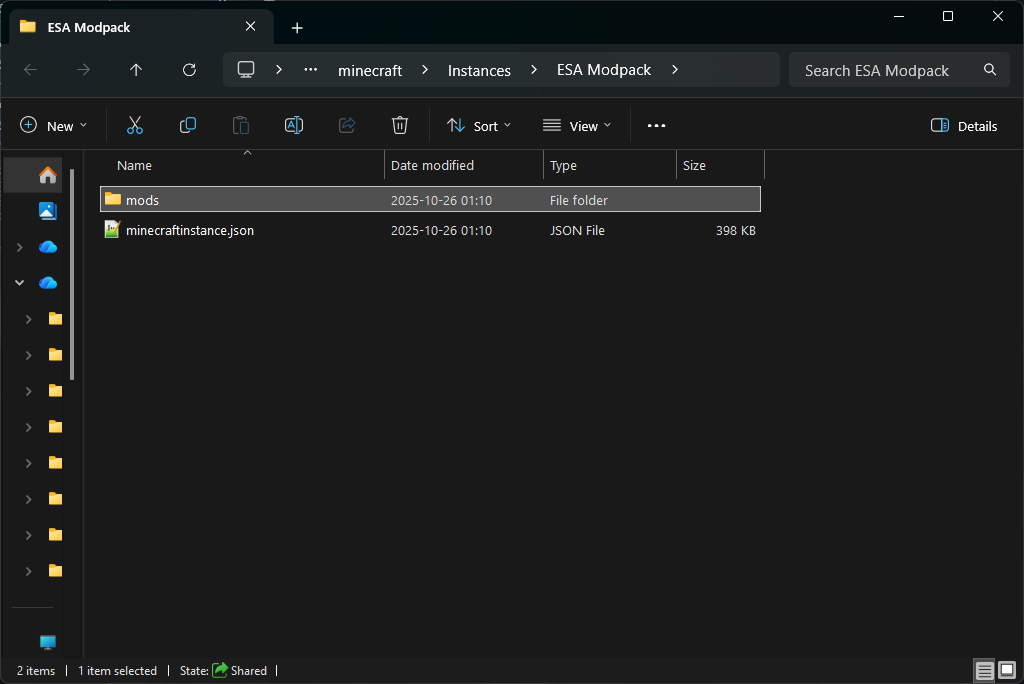Viewport: 1024px width, 684px height.
Task: Click the Copy icon in toolbar
Action: tap(188, 125)
